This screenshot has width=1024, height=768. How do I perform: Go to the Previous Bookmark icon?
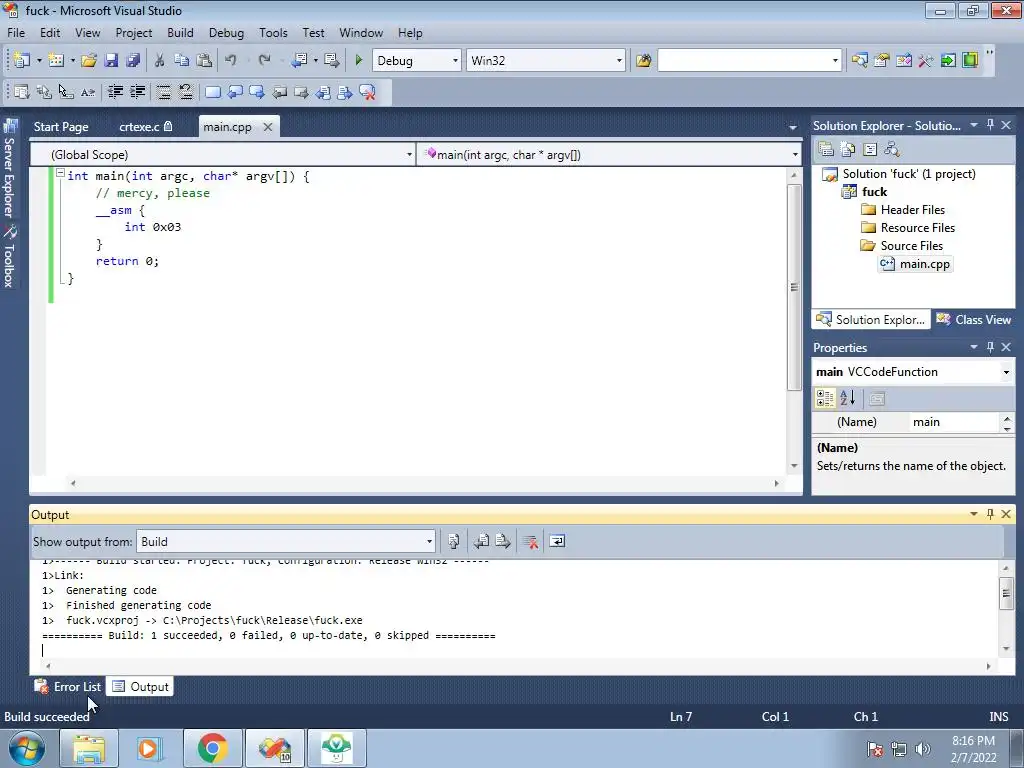coord(235,92)
